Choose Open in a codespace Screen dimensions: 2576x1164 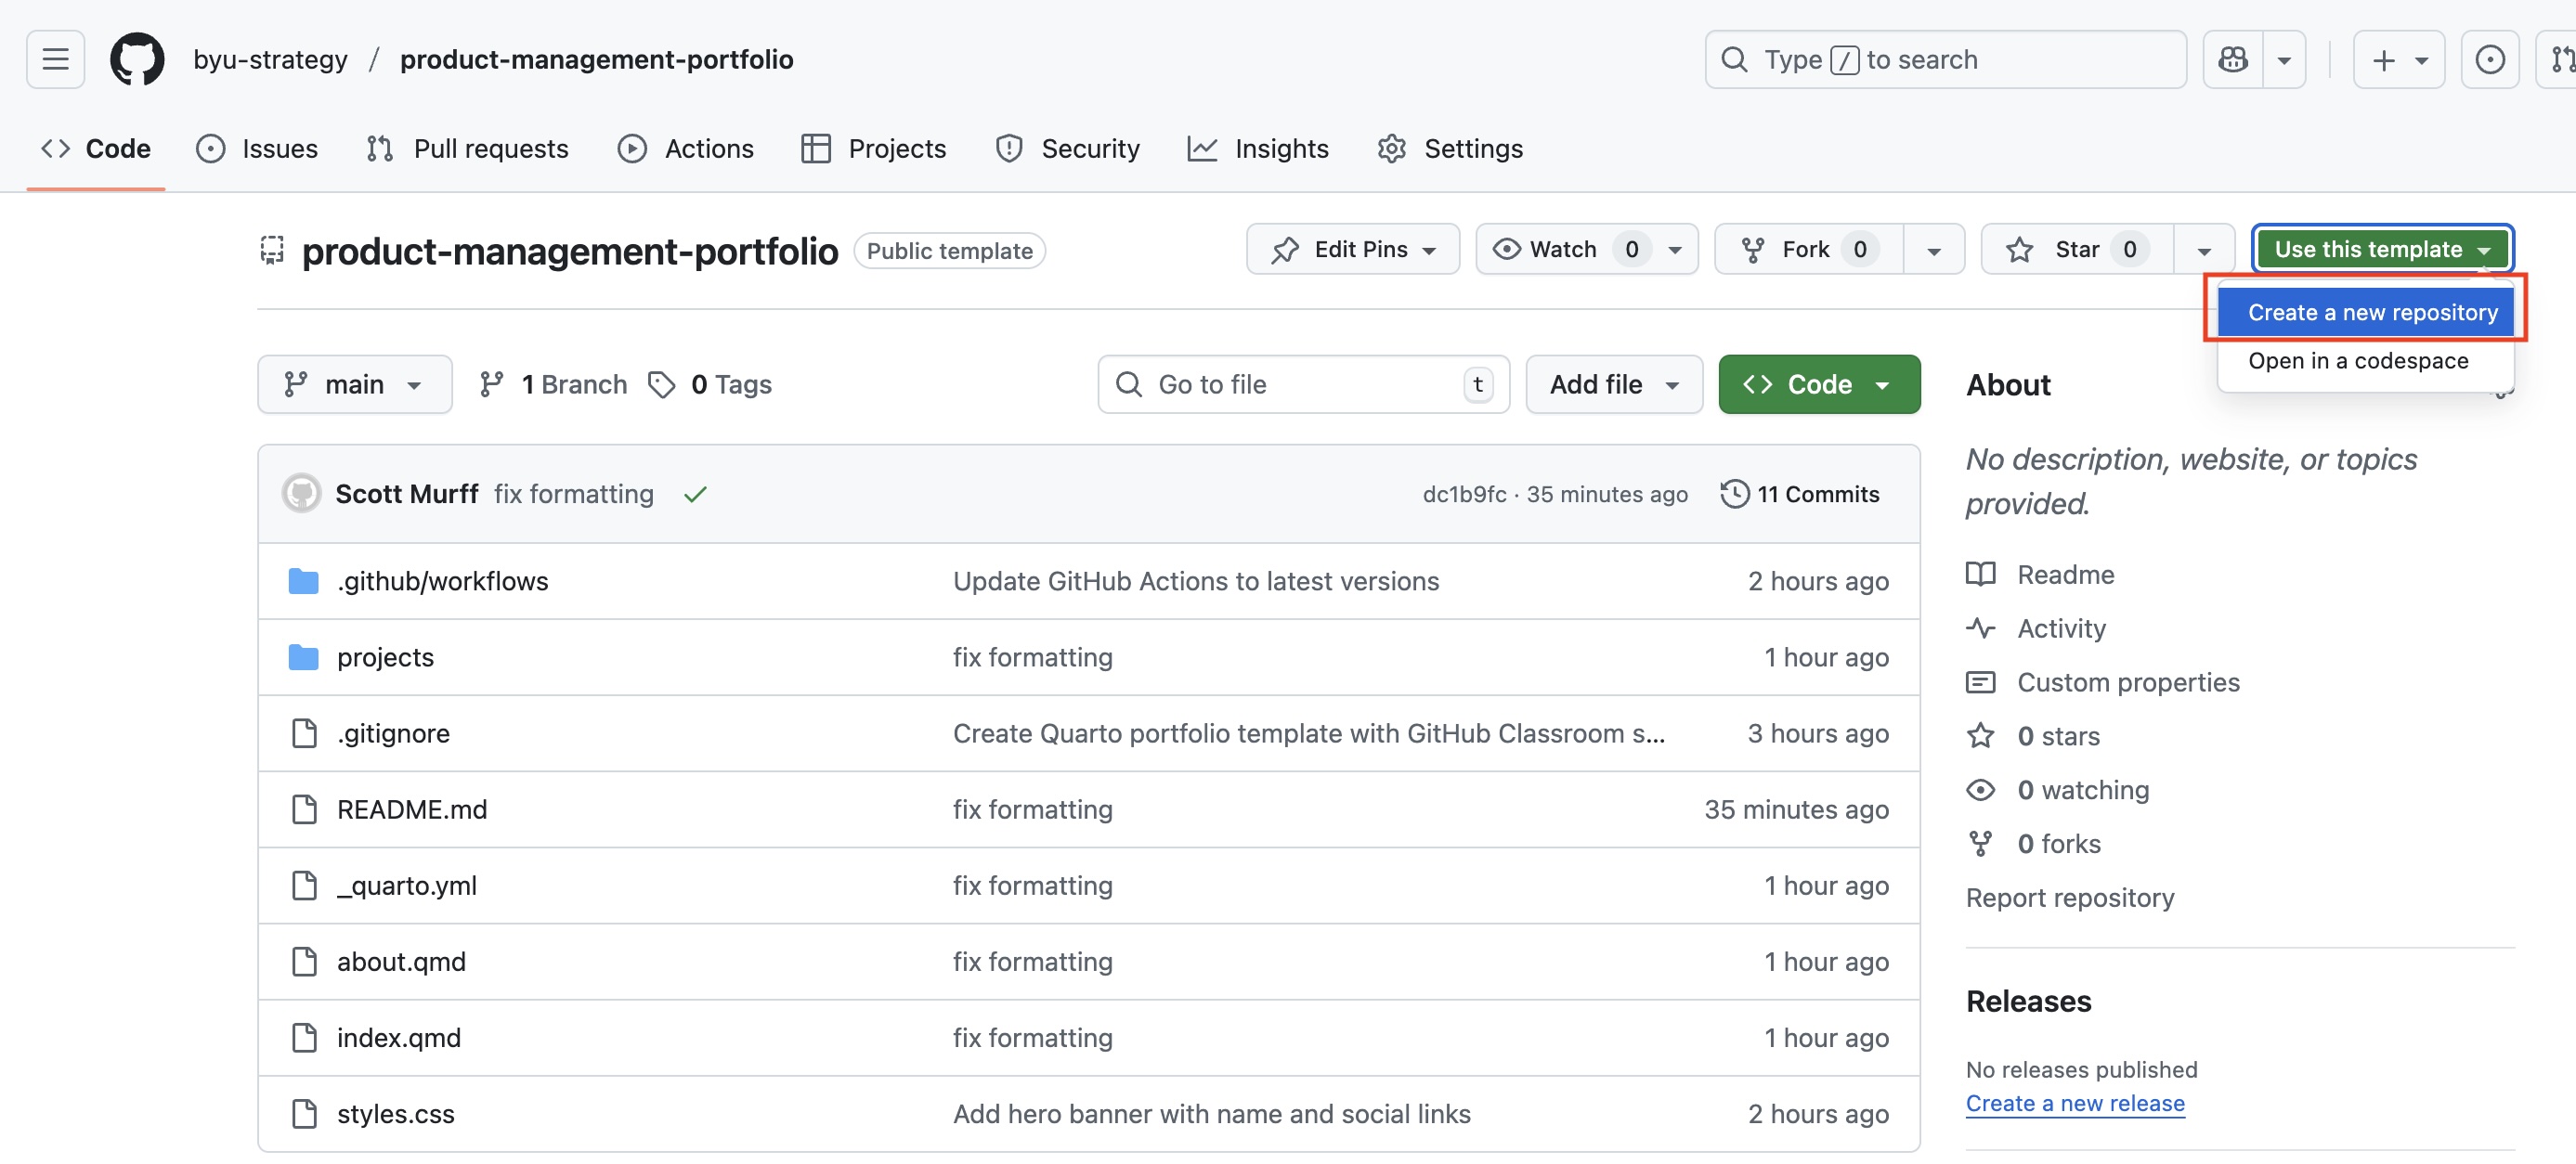click(2357, 361)
